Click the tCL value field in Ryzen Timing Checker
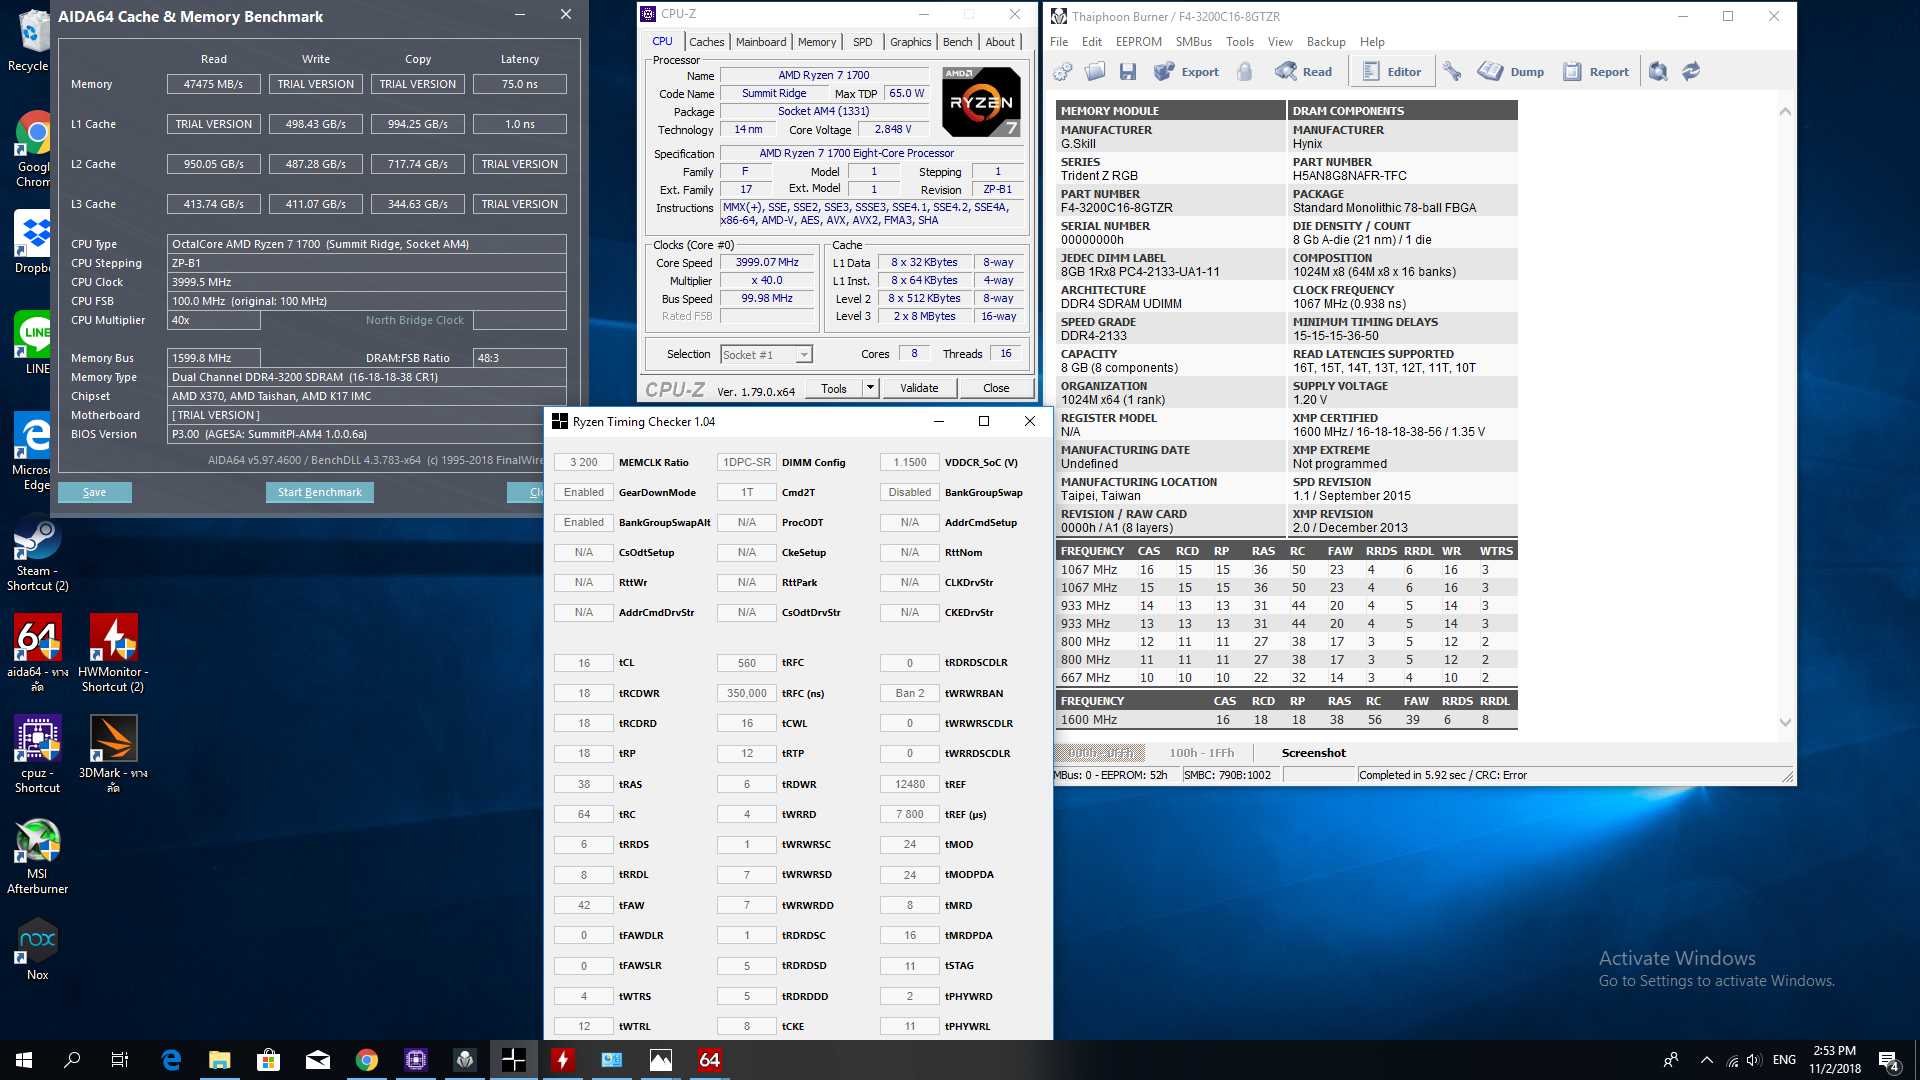 click(x=584, y=663)
